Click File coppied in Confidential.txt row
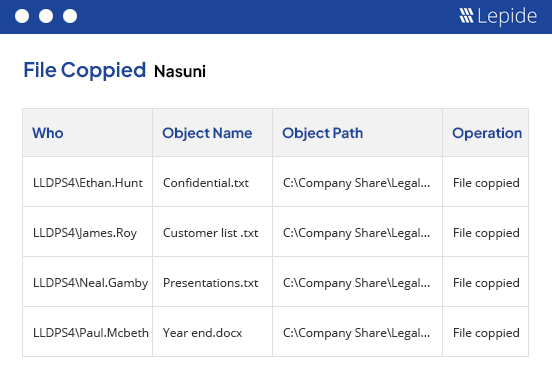 (486, 183)
